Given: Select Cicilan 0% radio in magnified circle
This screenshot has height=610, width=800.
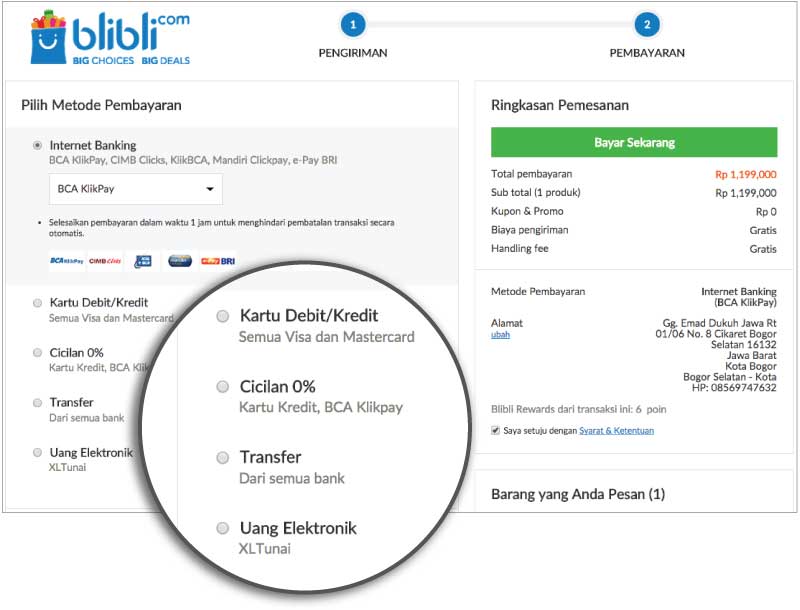Looking at the screenshot, I should [x=222, y=387].
